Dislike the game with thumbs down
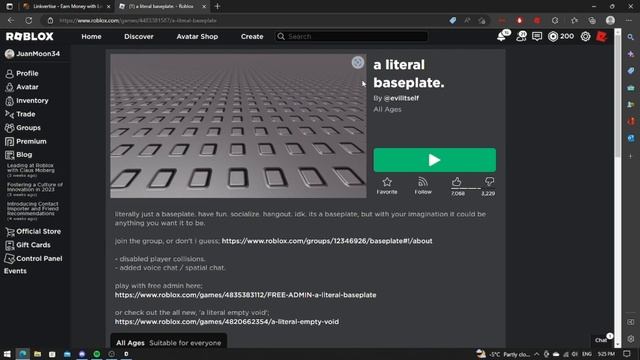Viewport: 640px width, 360px height. coord(489,182)
